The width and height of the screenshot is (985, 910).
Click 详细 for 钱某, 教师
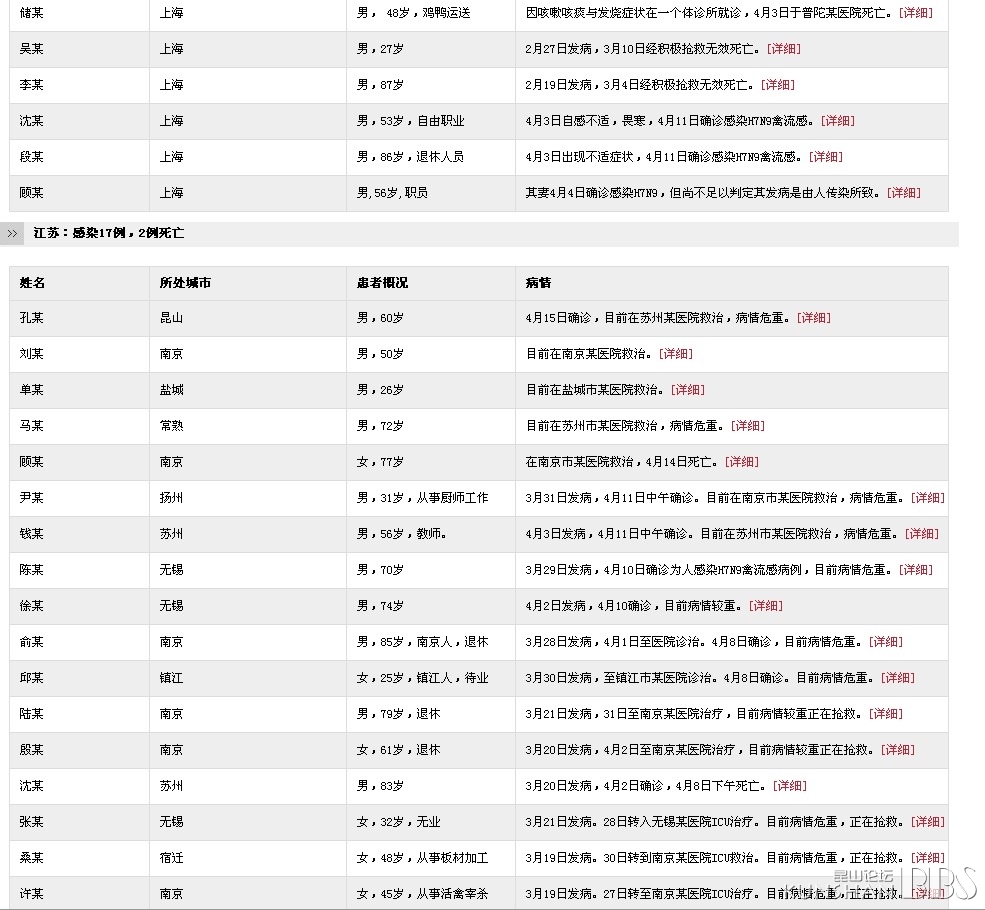[921, 534]
